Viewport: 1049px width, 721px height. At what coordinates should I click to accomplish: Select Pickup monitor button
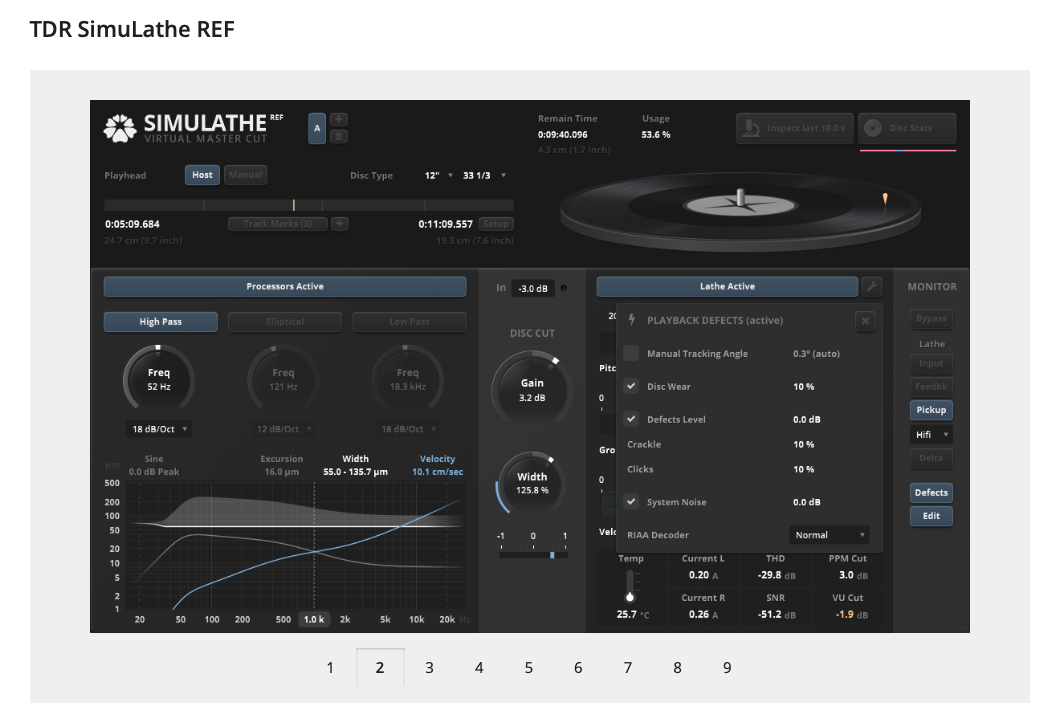click(x=931, y=409)
